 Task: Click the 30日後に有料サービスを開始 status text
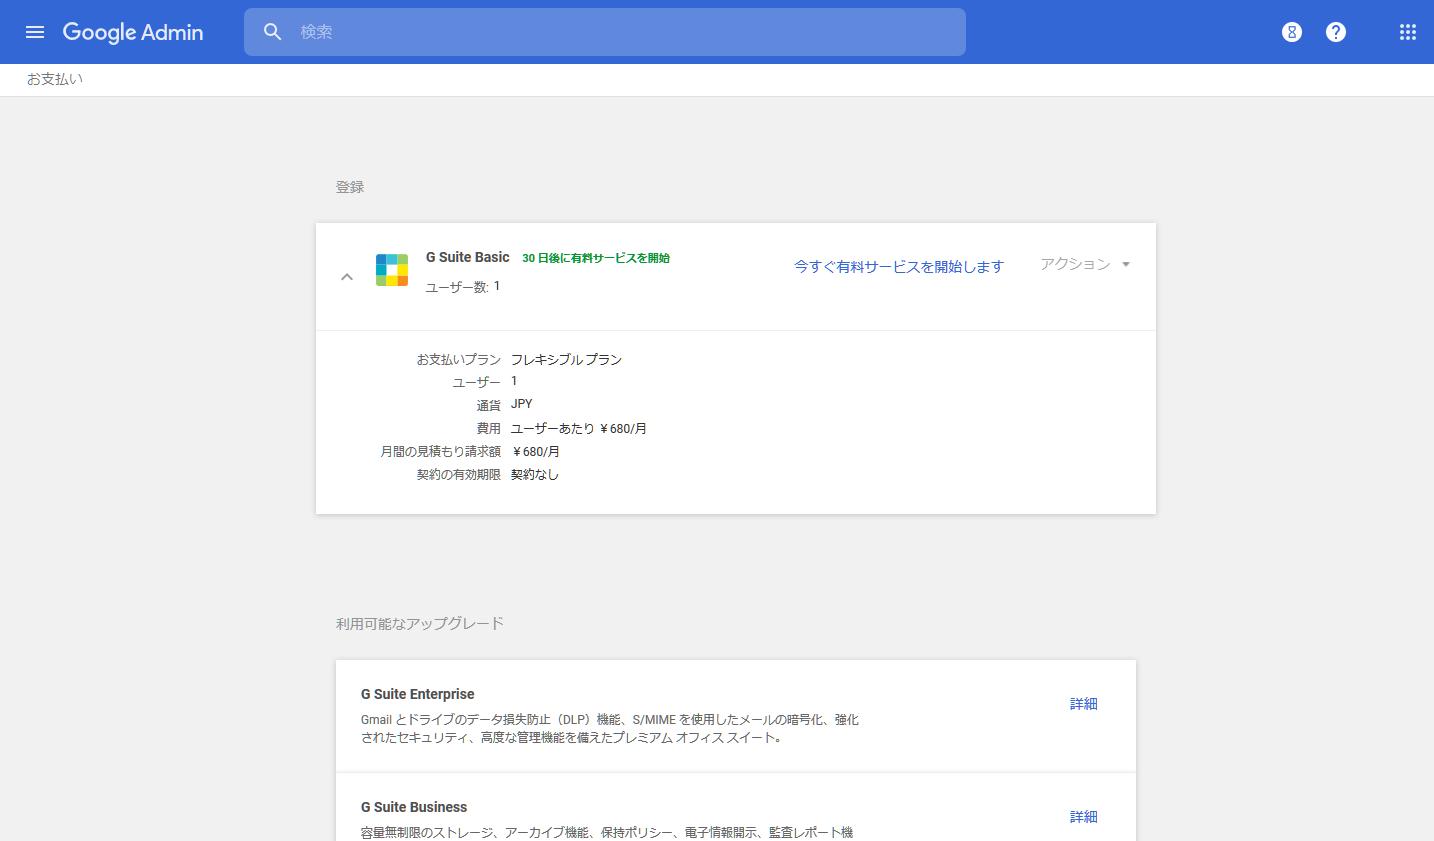(596, 258)
